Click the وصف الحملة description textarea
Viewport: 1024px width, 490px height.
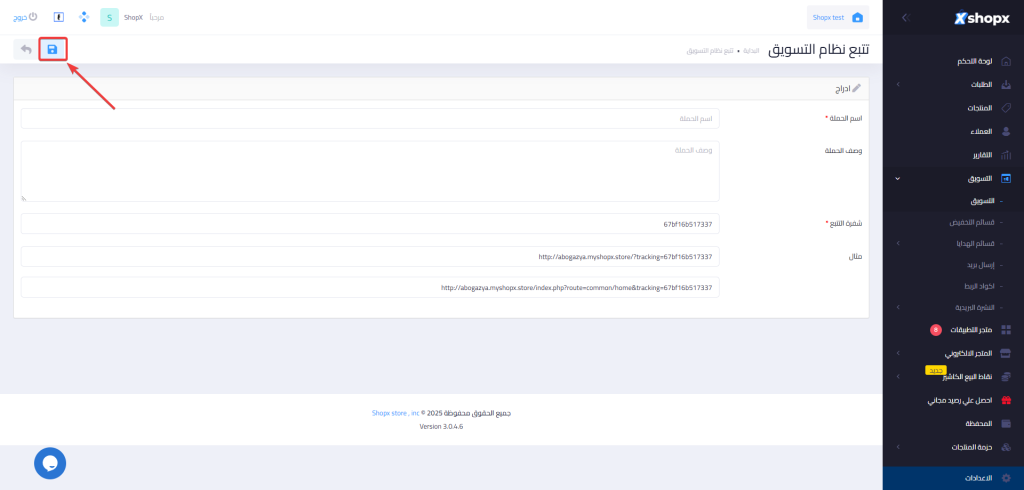tap(370, 171)
